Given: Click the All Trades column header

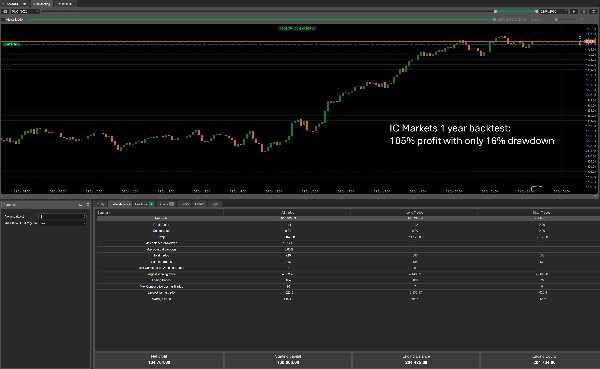Looking at the screenshot, I should coord(287,212).
